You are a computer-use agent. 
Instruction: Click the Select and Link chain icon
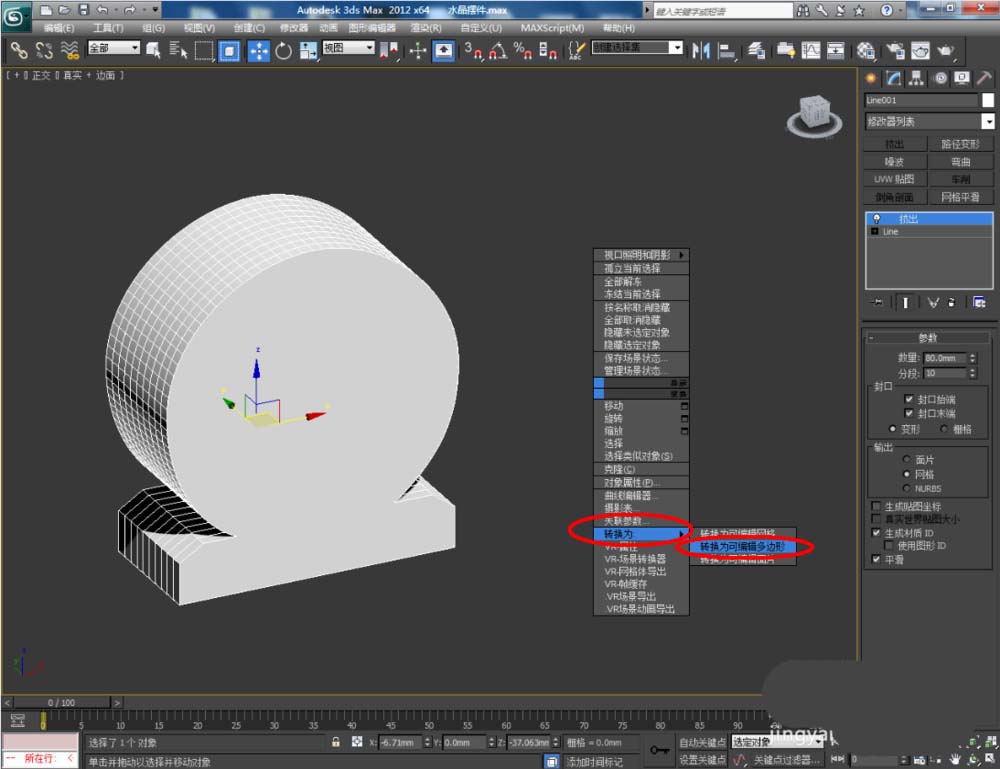point(18,49)
